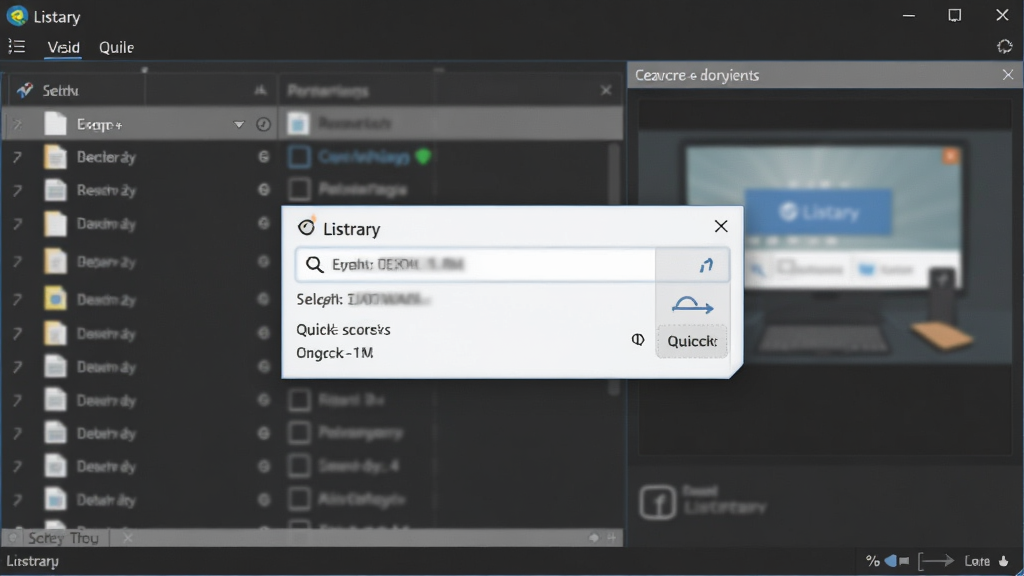Focus the search field in the Listrary dialog
1024x576 pixels.
[x=475, y=264]
